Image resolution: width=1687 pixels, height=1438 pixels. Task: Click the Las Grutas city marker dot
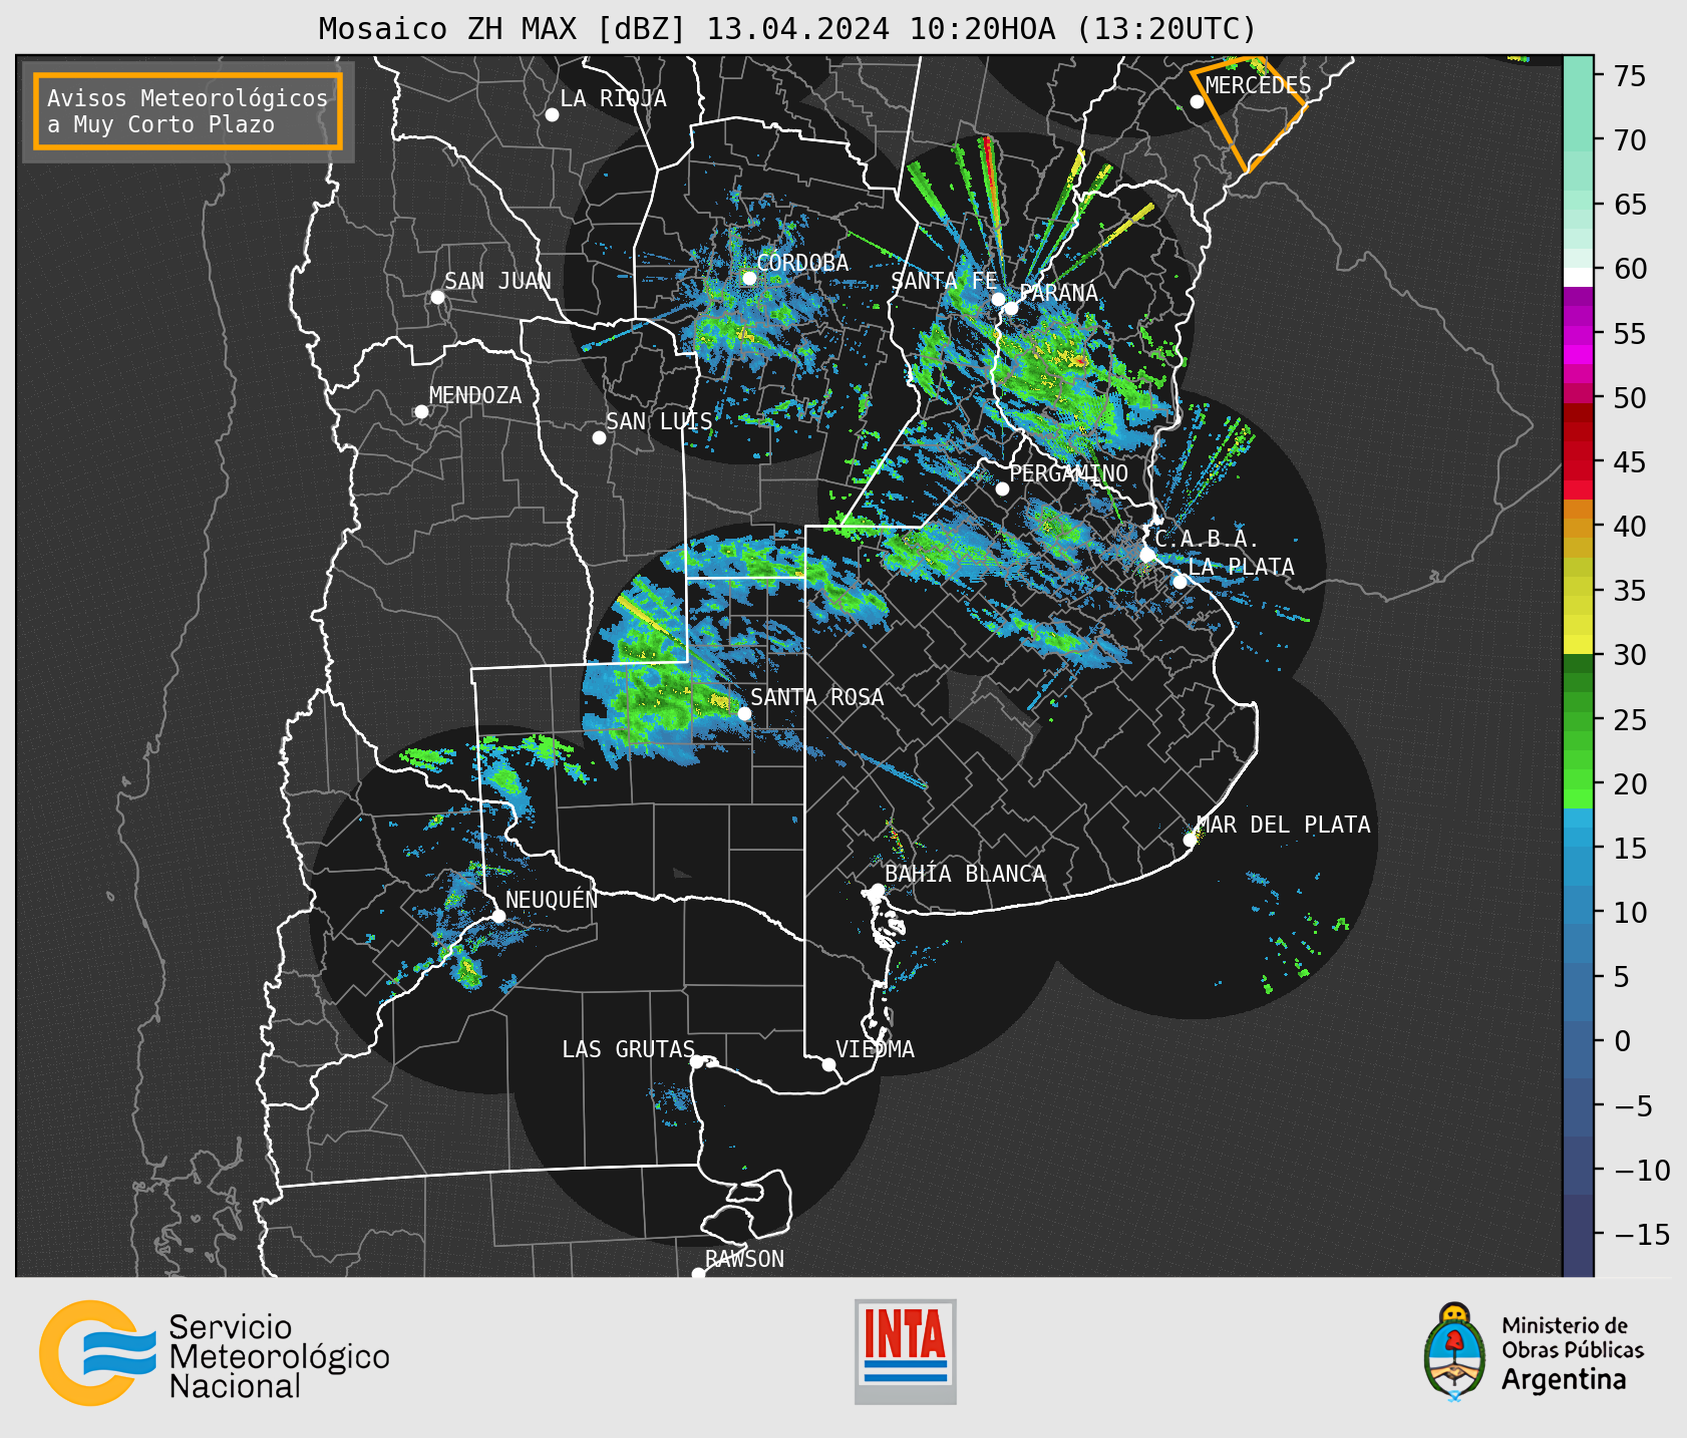697,1062
